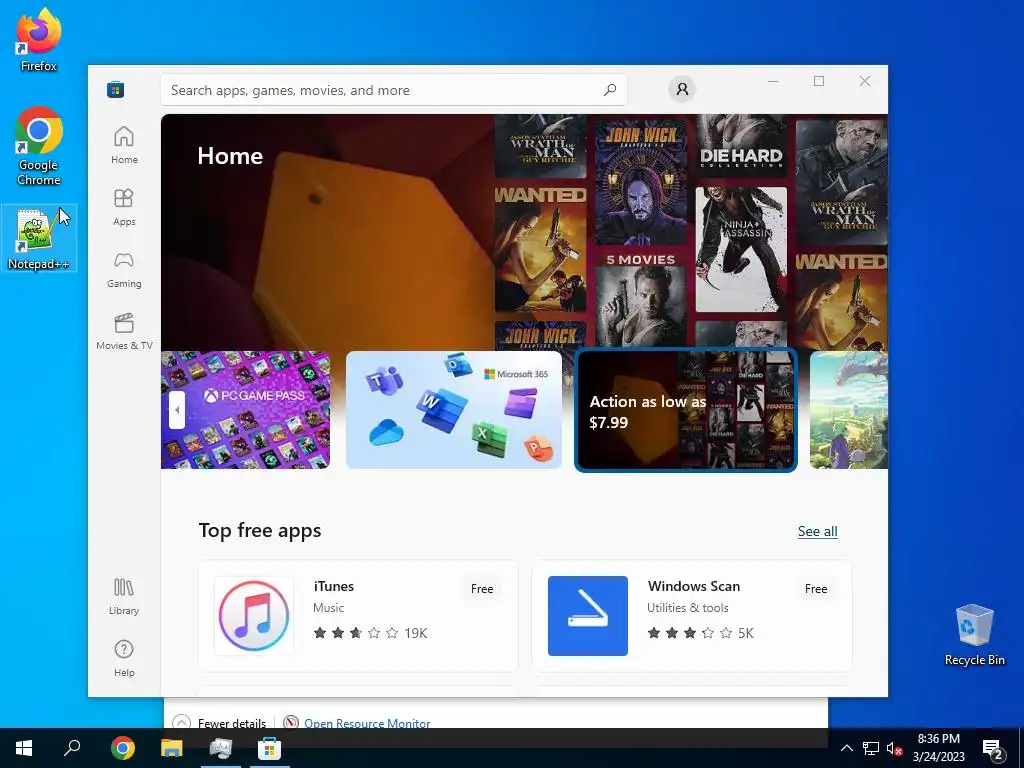Open Help in Store sidebar
This screenshot has width=1024, height=768.
124,658
